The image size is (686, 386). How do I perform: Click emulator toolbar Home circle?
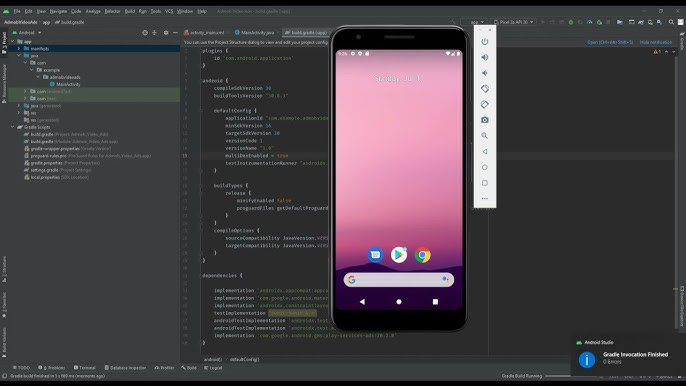tap(484, 167)
